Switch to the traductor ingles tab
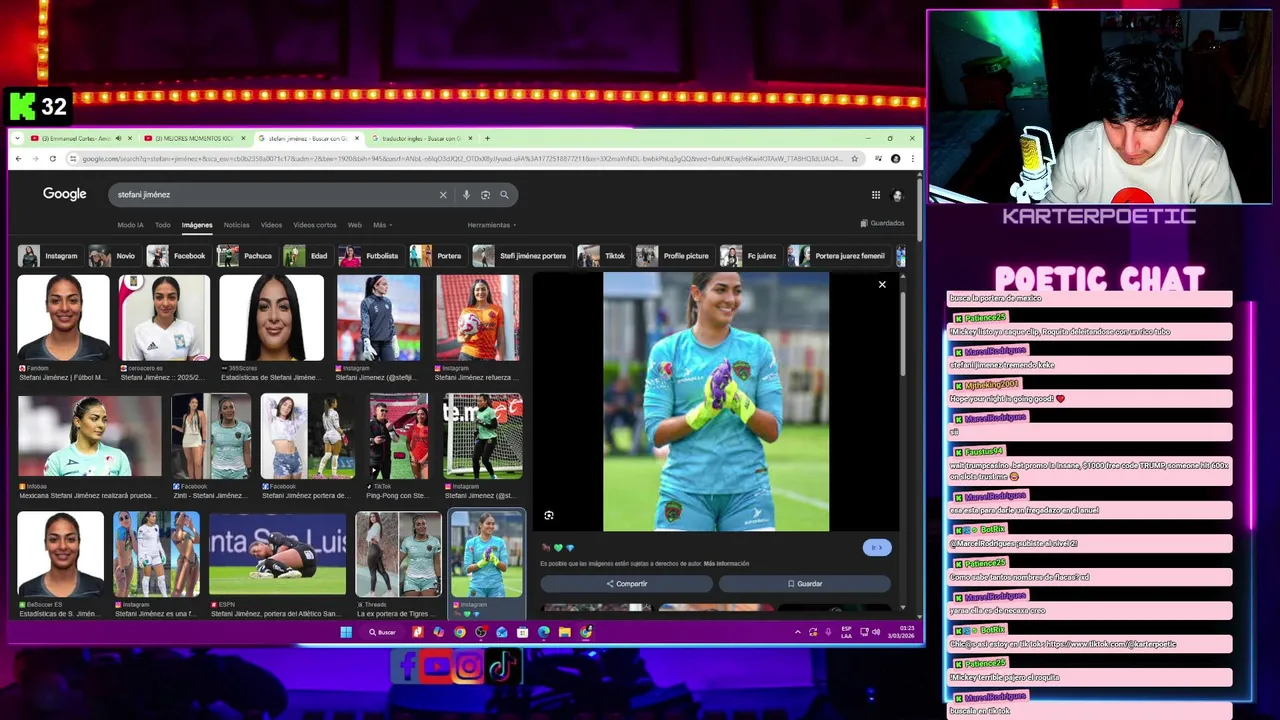Image resolution: width=1280 pixels, height=720 pixels. [x=421, y=138]
